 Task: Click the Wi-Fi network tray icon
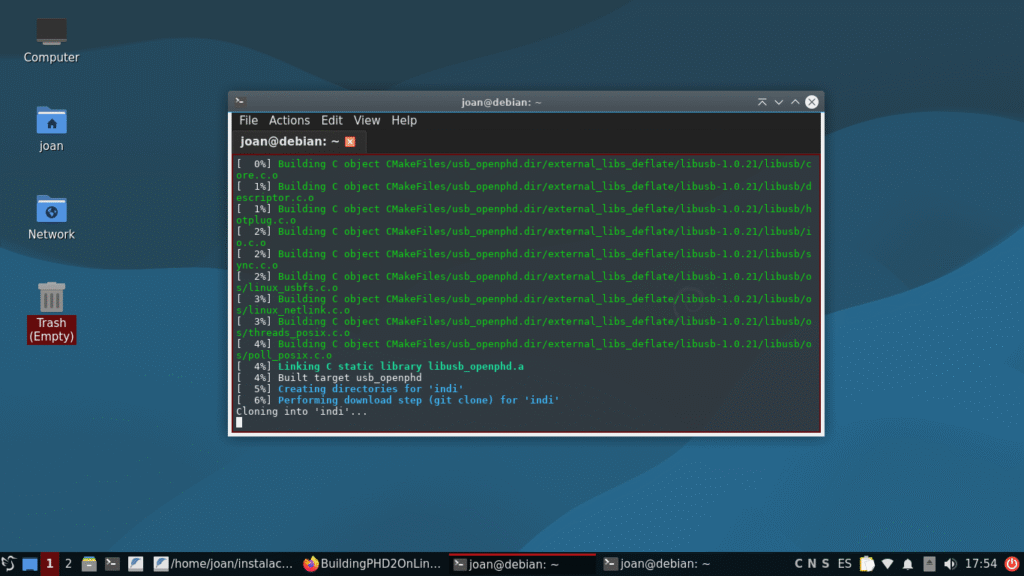point(887,564)
